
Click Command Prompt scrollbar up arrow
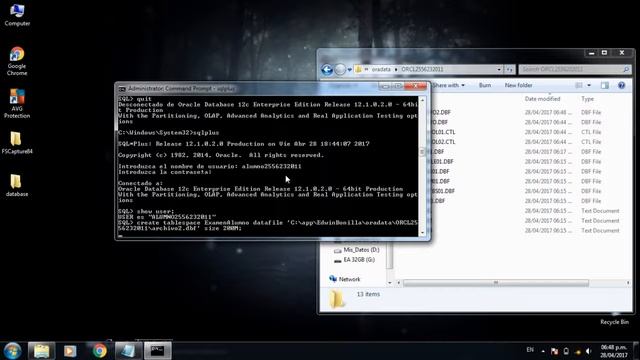click(x=422, y=100)
